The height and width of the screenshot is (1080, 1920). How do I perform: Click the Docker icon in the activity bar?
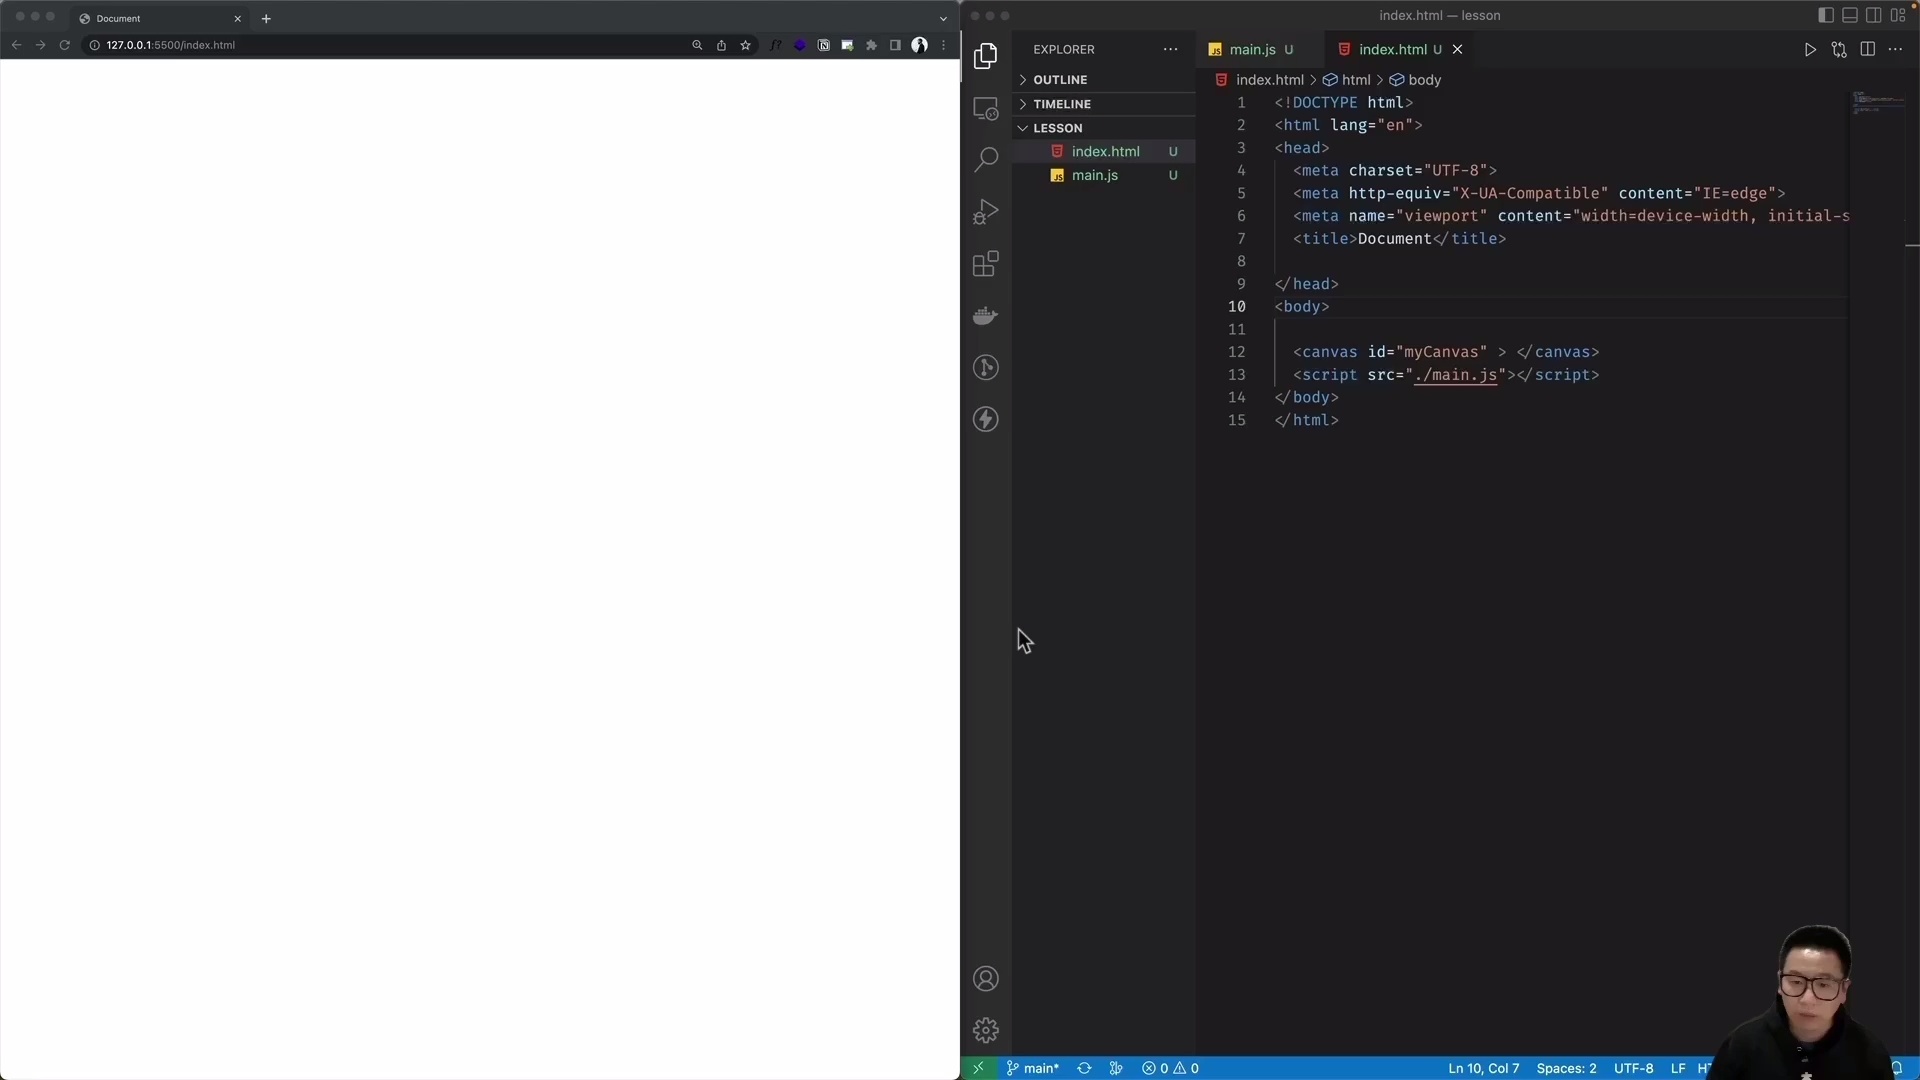click(986, 316)
